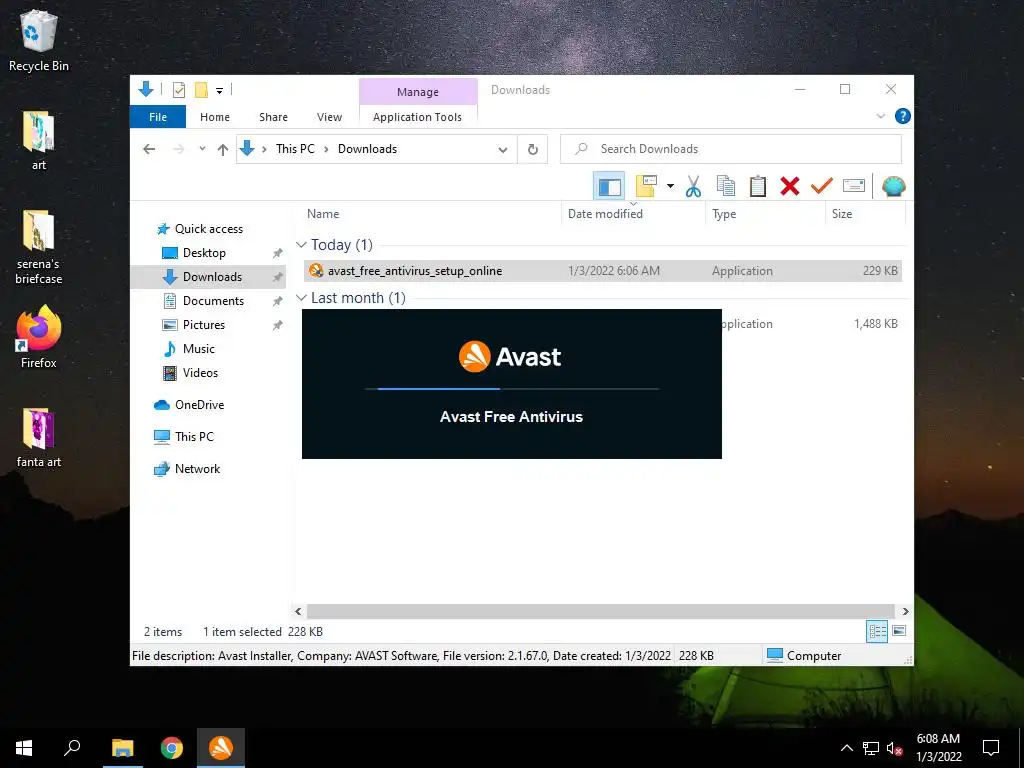
Task: Click the preview pane toggle icon
Action: (x=609, y=186)
